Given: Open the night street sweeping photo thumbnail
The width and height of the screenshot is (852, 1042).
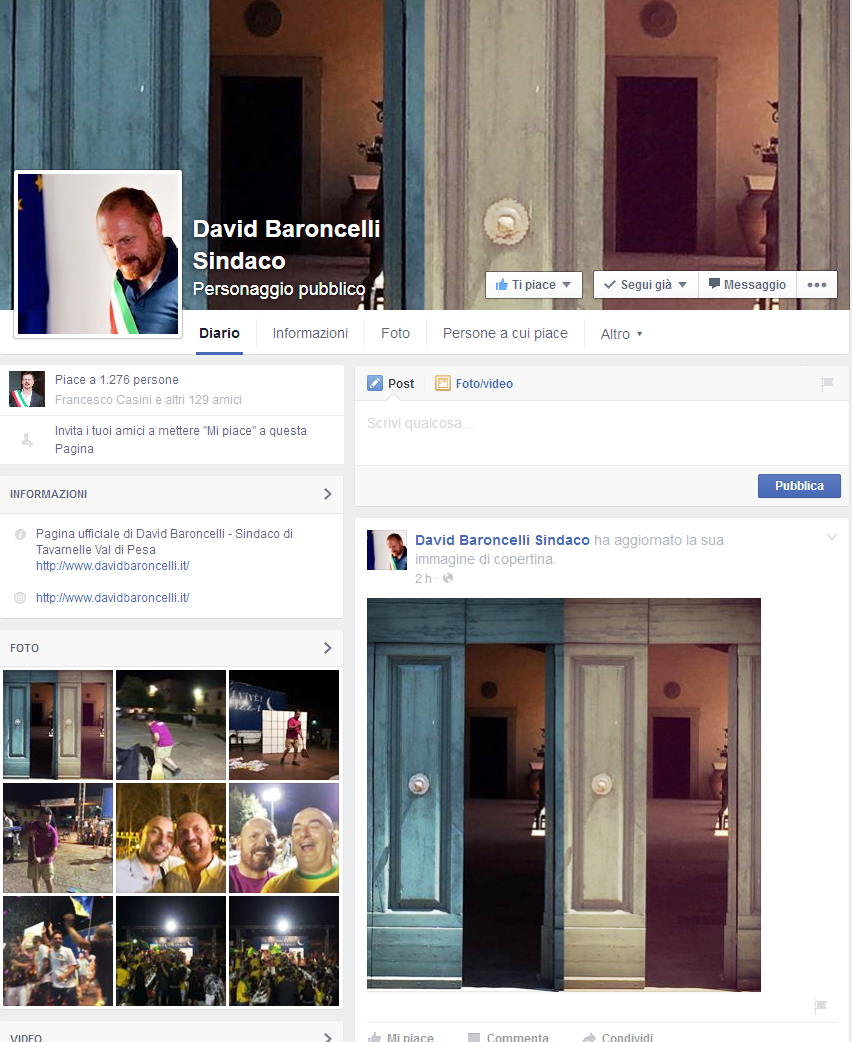Looking at the screenshot, I should tap(171, 724).
